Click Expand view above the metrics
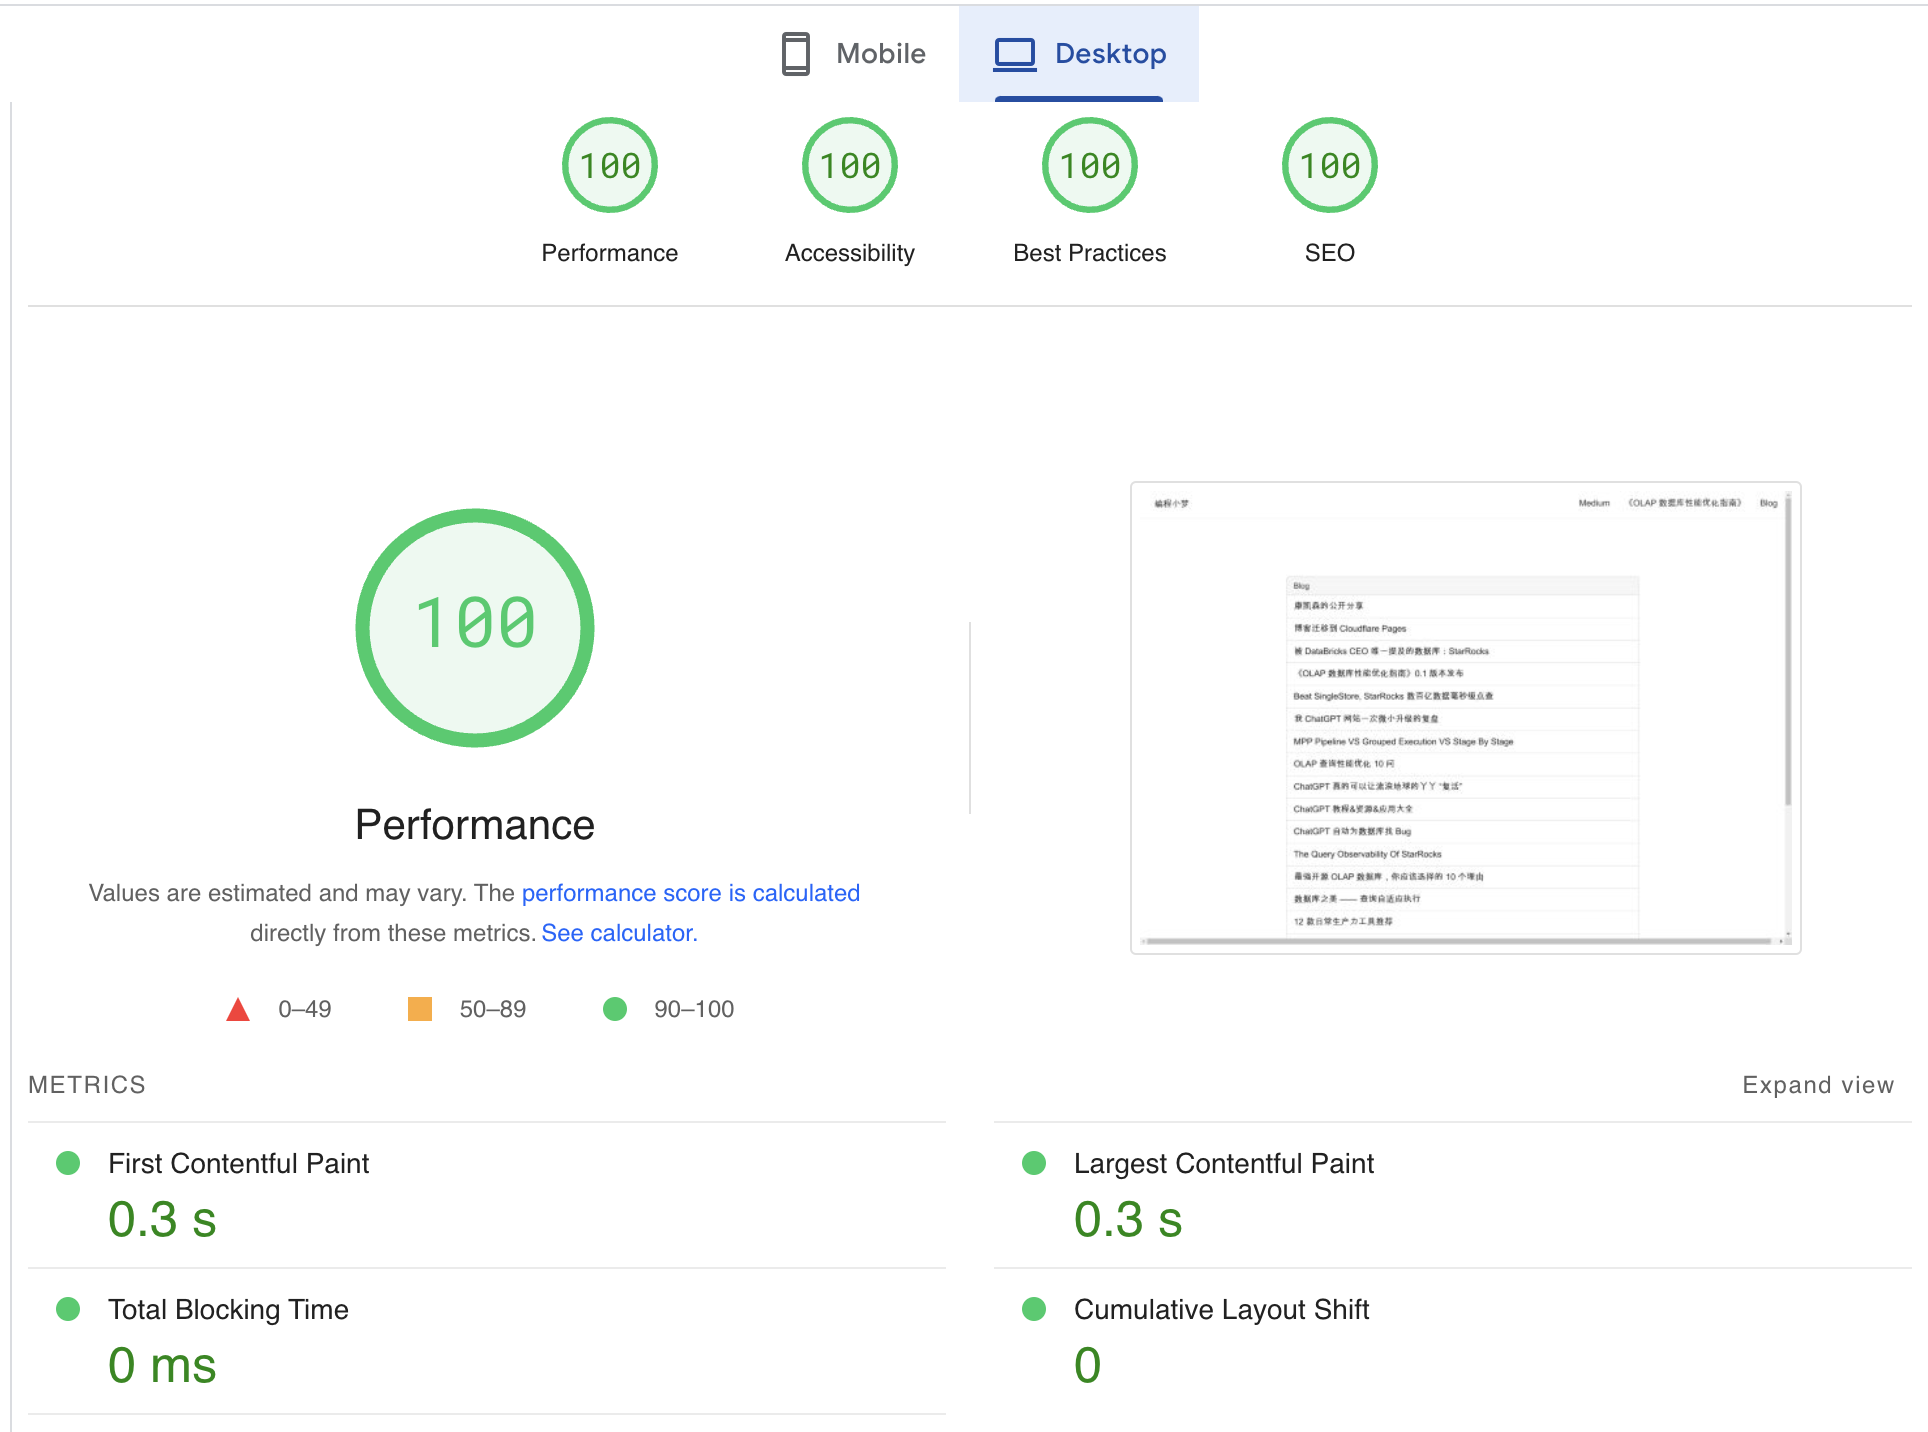This screenshot has height=1432, width=1928. (1817, 1085)
